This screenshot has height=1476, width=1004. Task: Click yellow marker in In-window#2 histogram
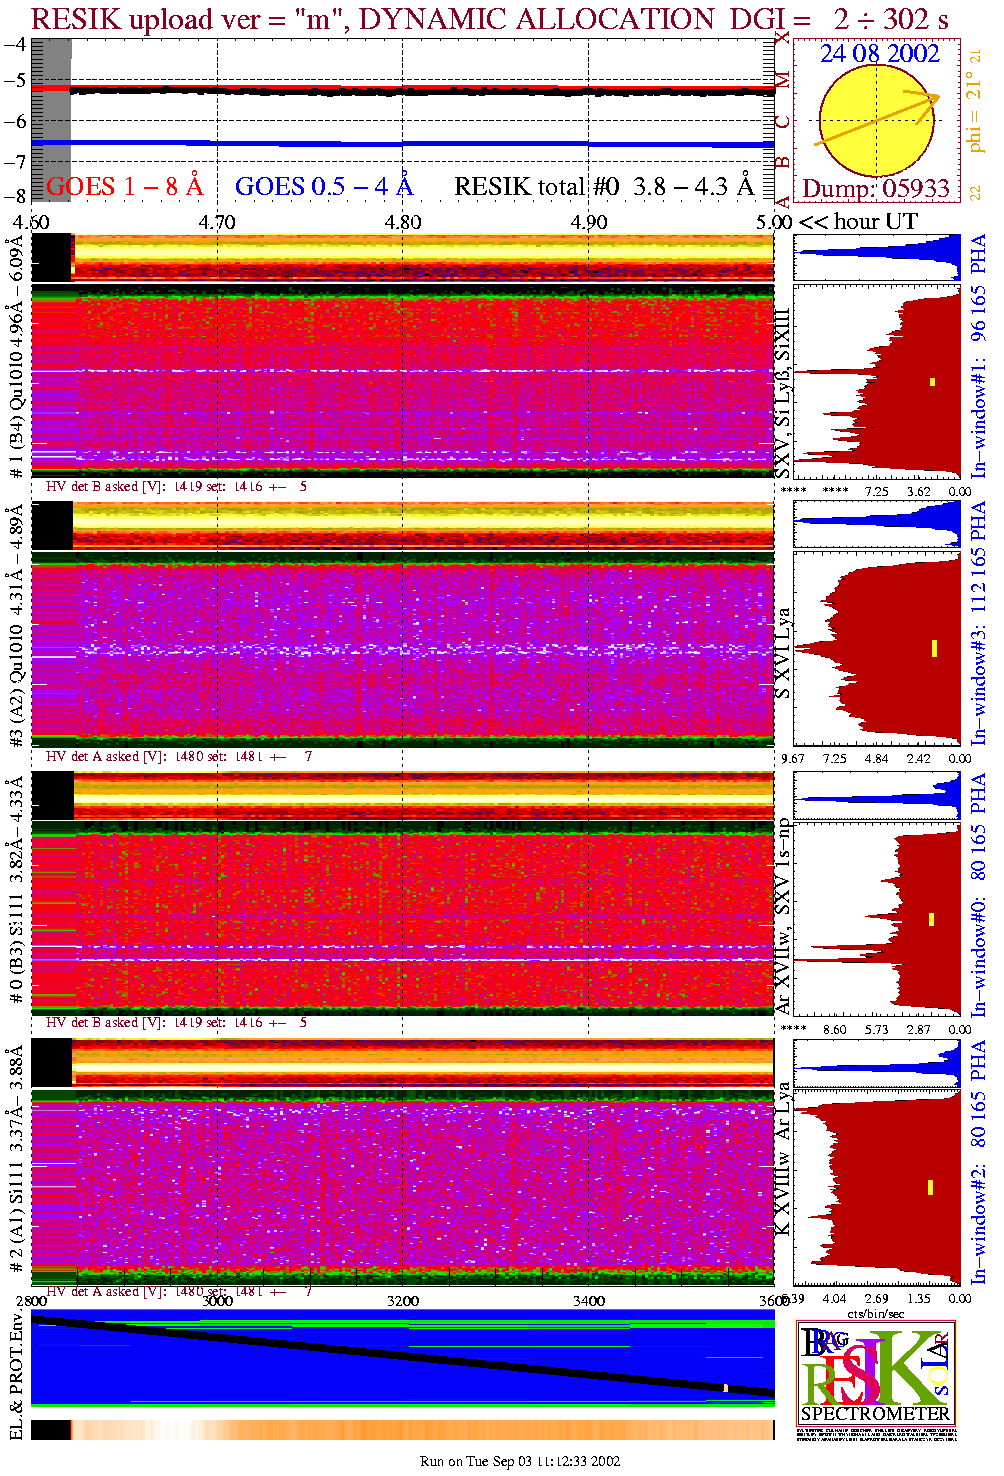click(930, 1187)
